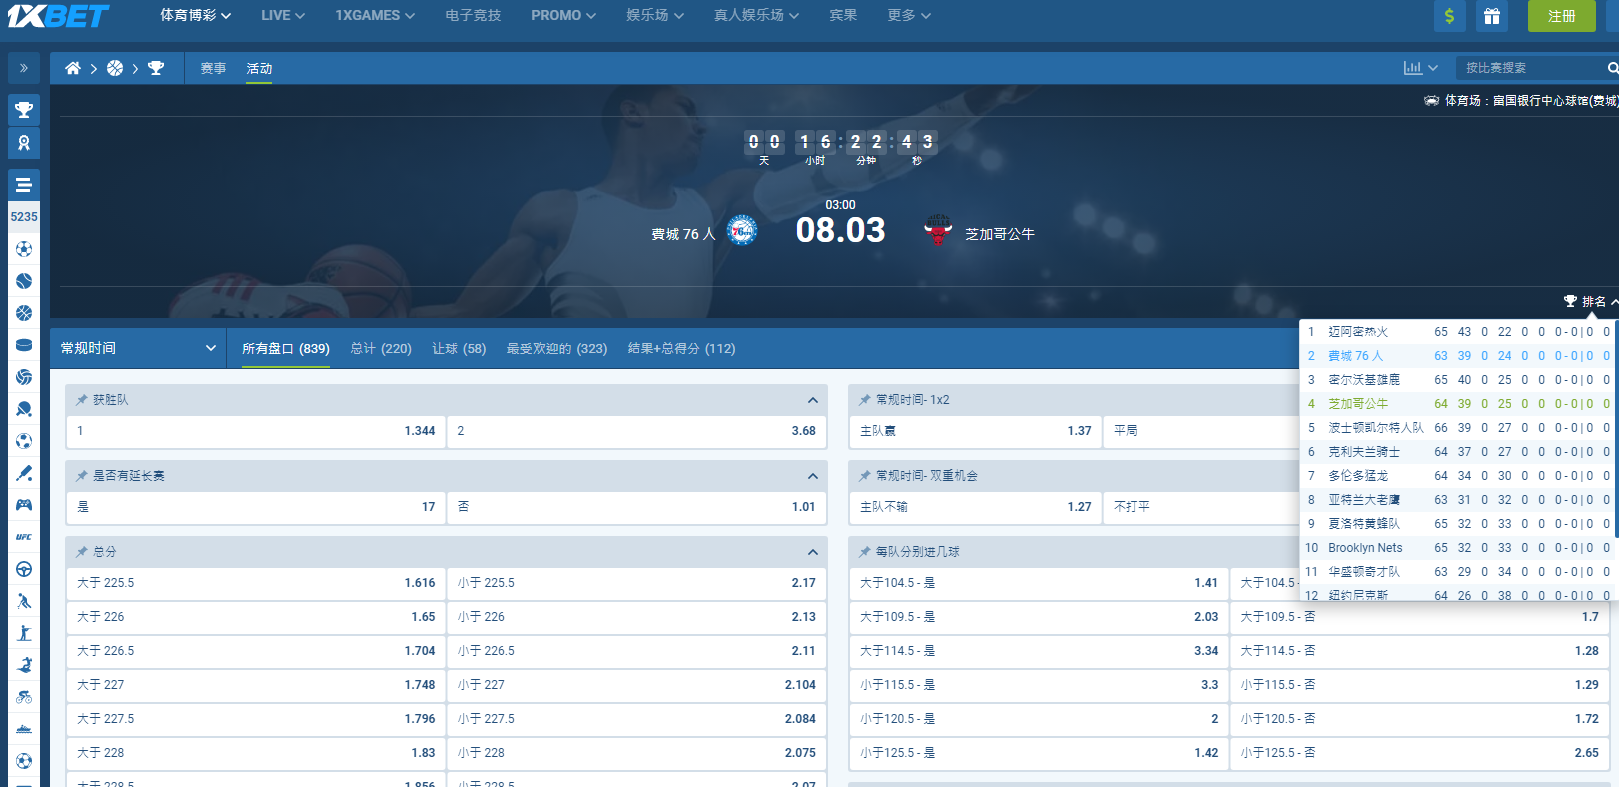
Task: Switch to the 赛事 tab
Action: (213, 68)
